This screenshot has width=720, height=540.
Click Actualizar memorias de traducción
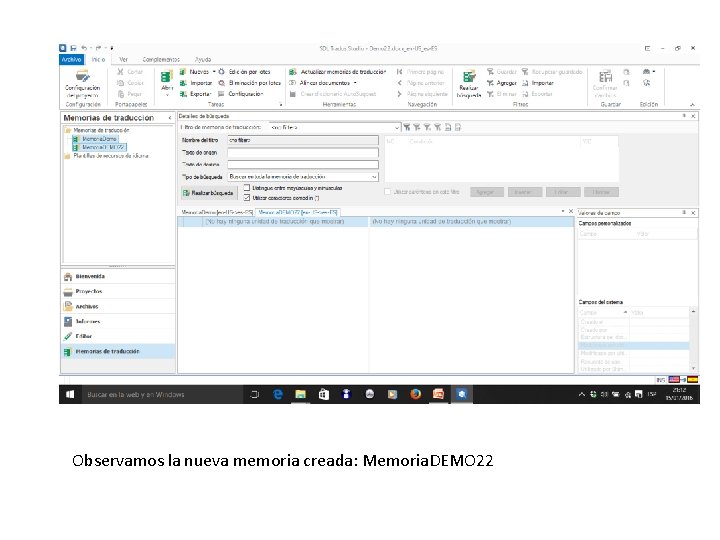click(x=338, y=72)
